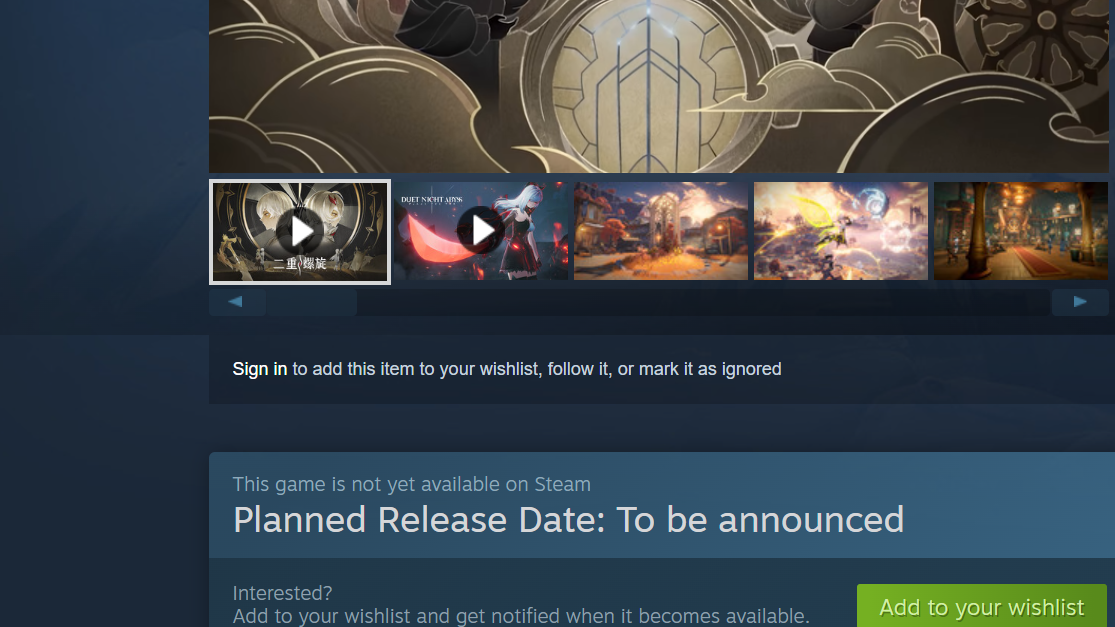Click the right arrow of the thumbnail strip
This screenshot has height=627, width=1115.
click(1079, 302)
